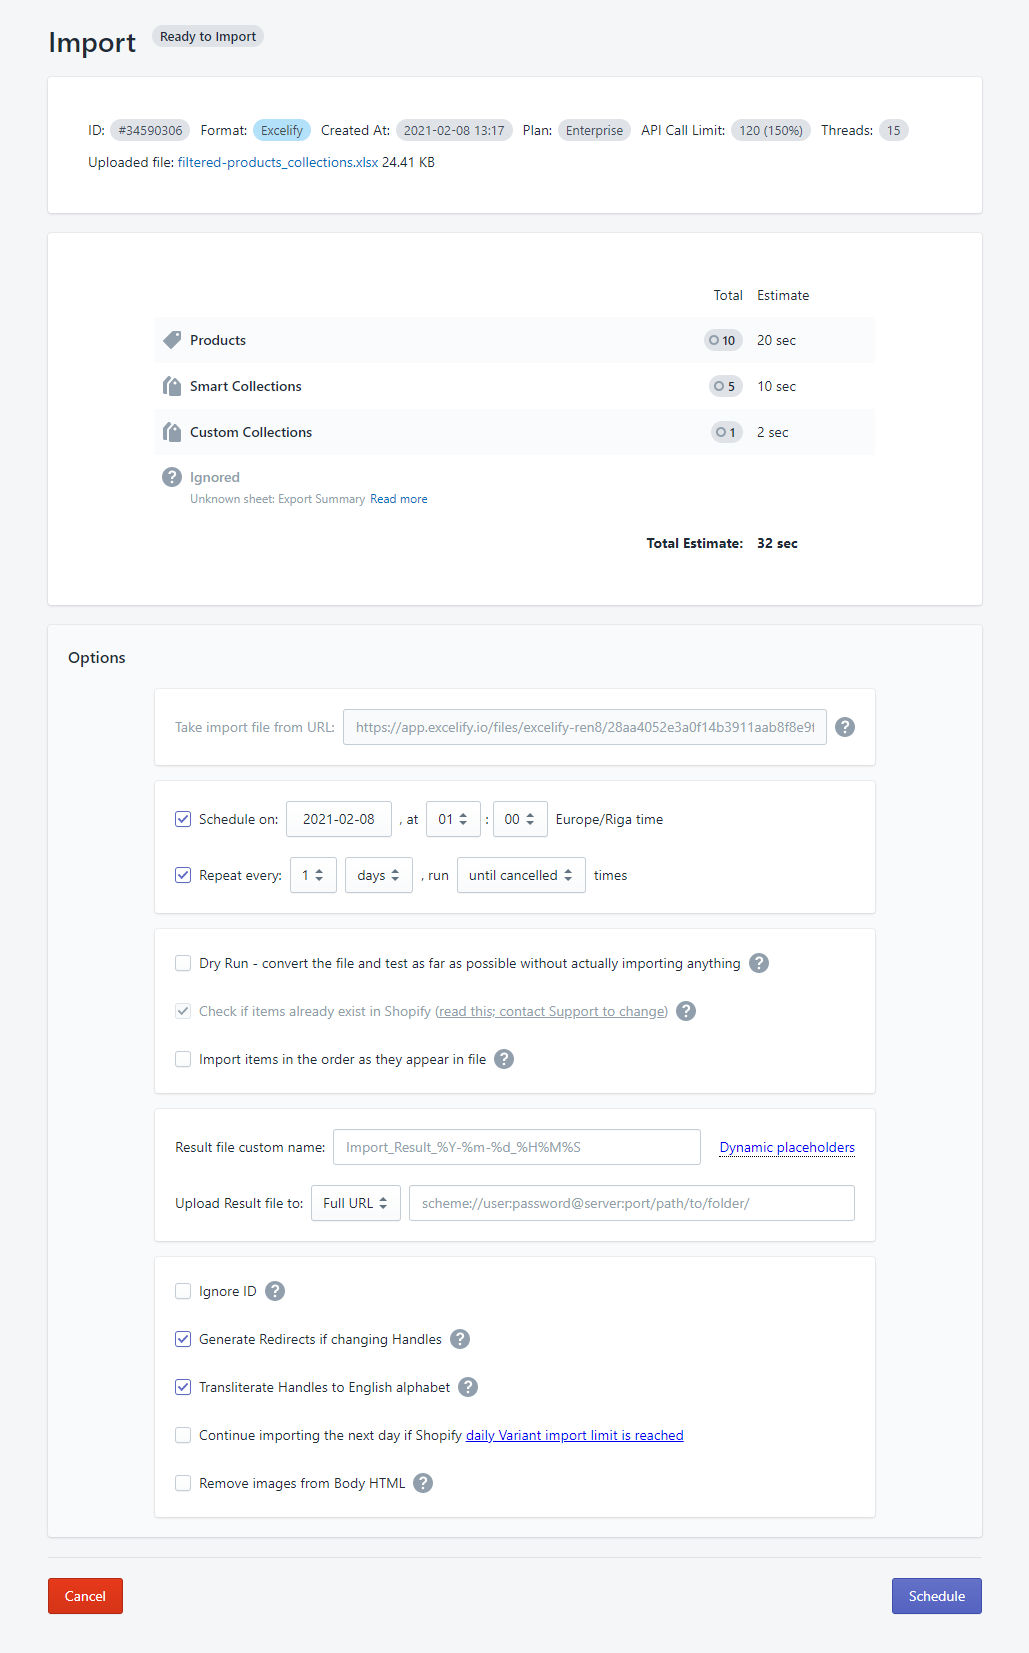
Task: Open the until cancelled dropdown
Action: [521, 875]
